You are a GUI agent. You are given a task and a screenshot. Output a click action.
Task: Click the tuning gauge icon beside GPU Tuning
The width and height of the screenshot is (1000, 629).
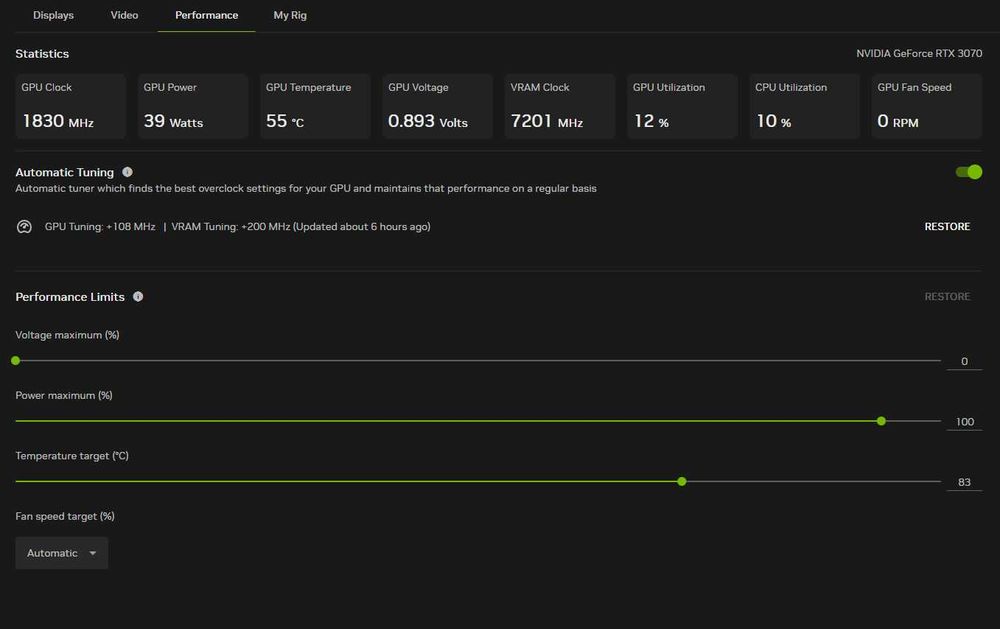click(24, 226)
